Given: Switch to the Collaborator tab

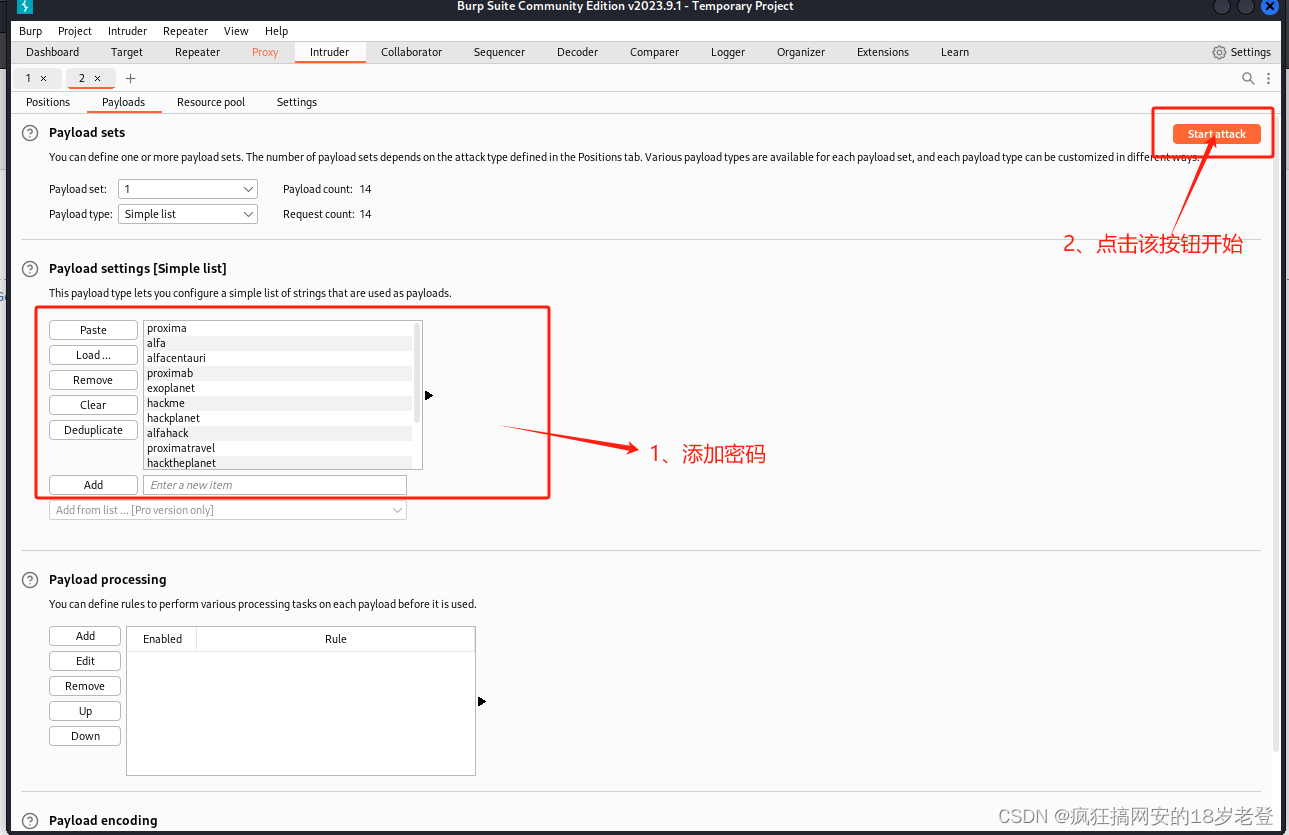Looking at the screenshot, I should click(x=411, y=52).
